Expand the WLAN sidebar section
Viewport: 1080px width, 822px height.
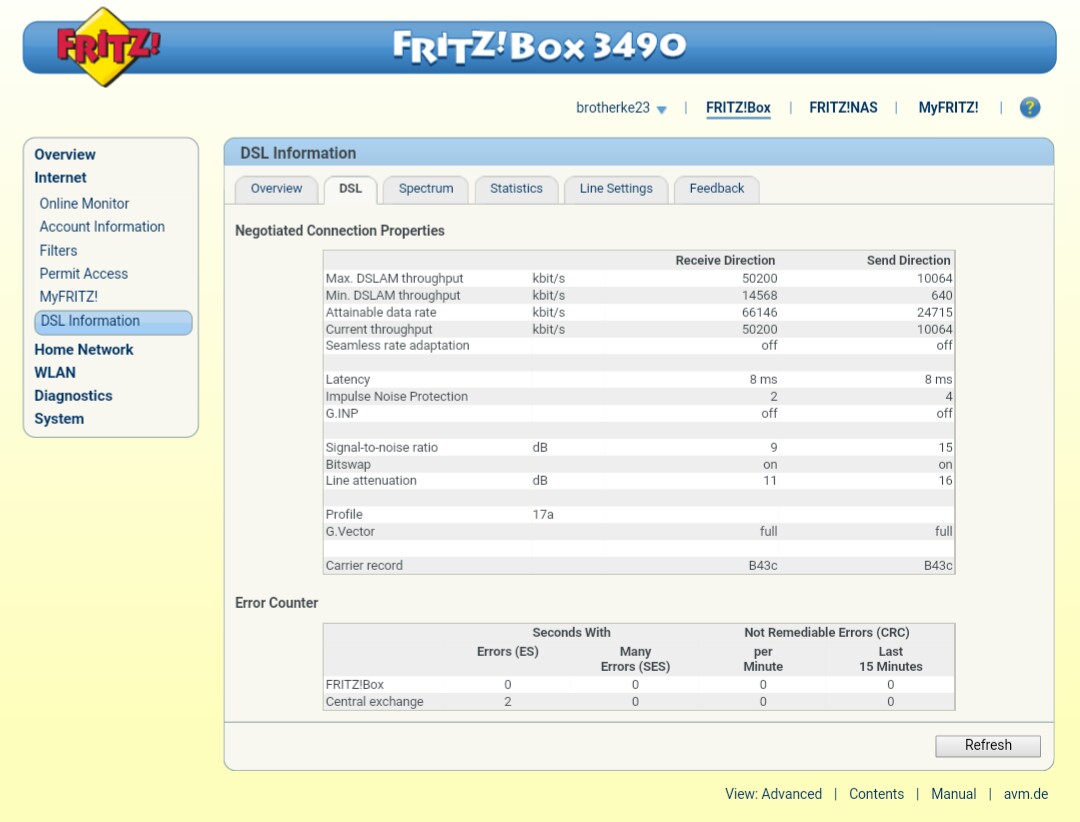tap(55, 373)
